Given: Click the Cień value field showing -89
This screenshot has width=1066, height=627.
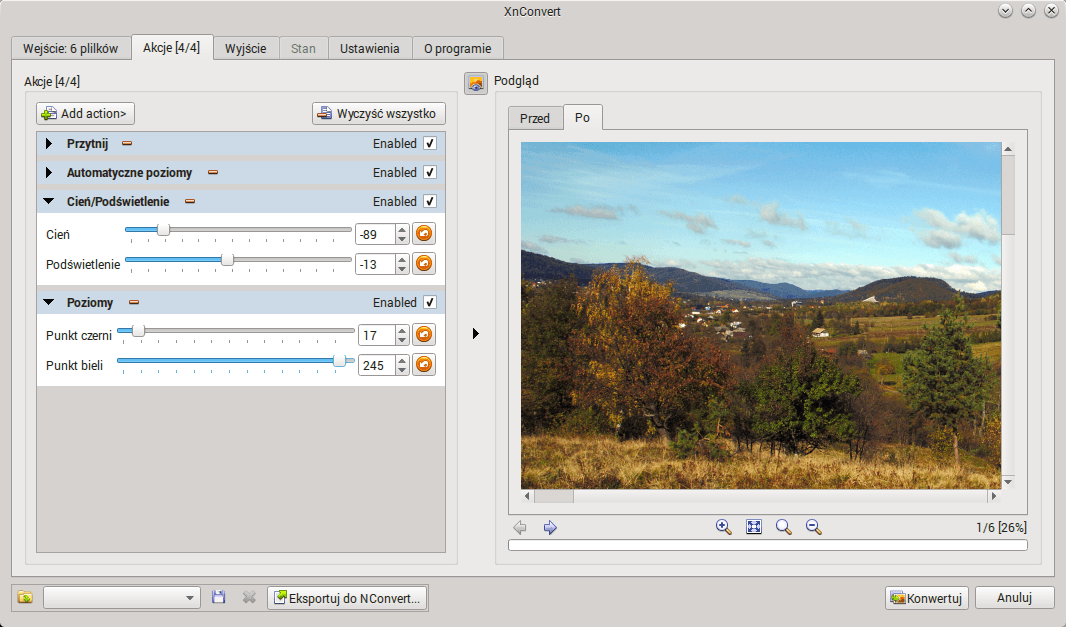Looking at the screenshot, I should pyautogui.click(x=375, y=234).
